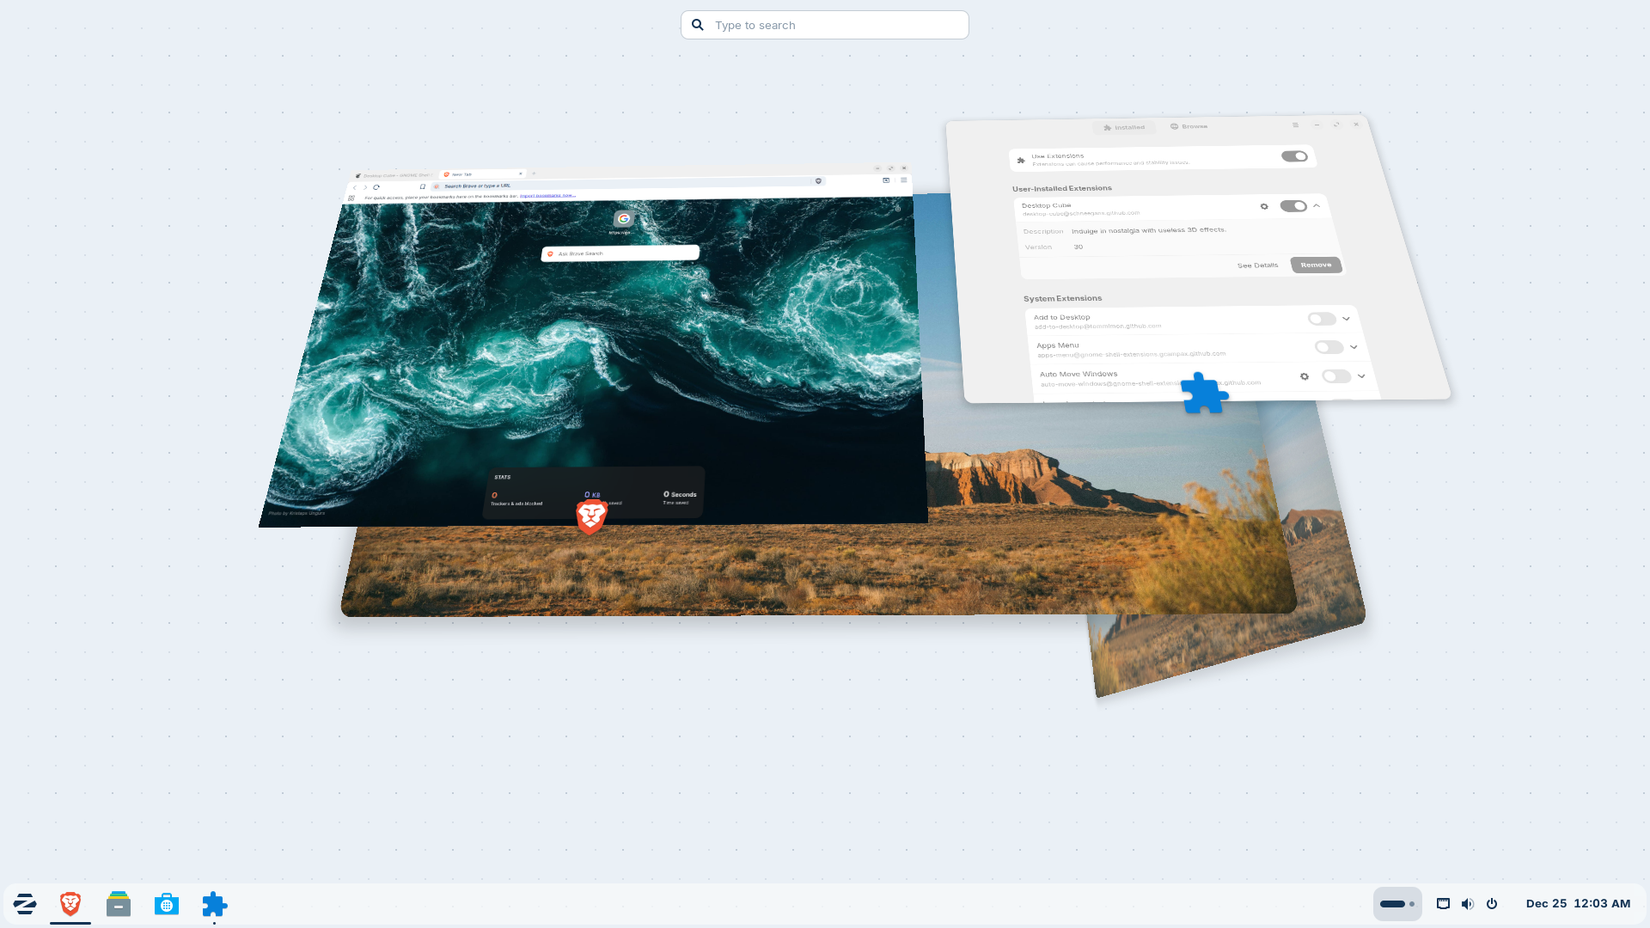
Task: Click the Ask Brave Search field
Action: 620,253
